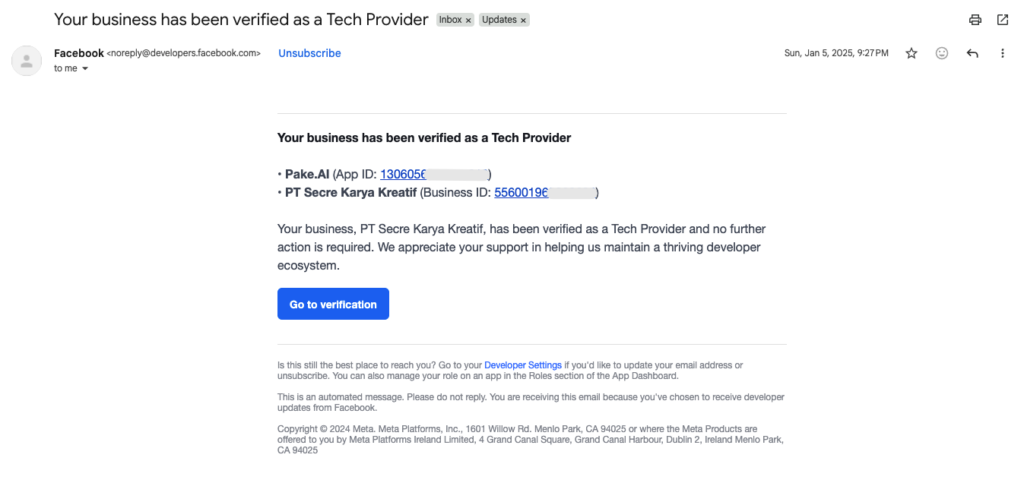Open the PT Secre Karya Kreatif Business ID link
Screen dimensions: 1024x483
(545, 193)
